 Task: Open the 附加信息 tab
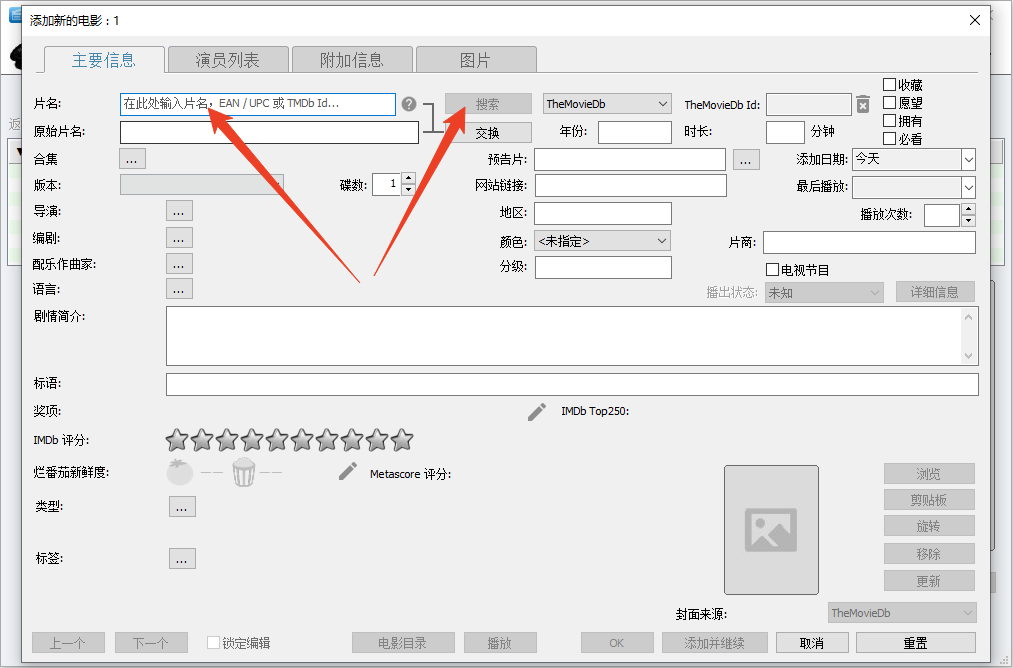coord(352,60)
